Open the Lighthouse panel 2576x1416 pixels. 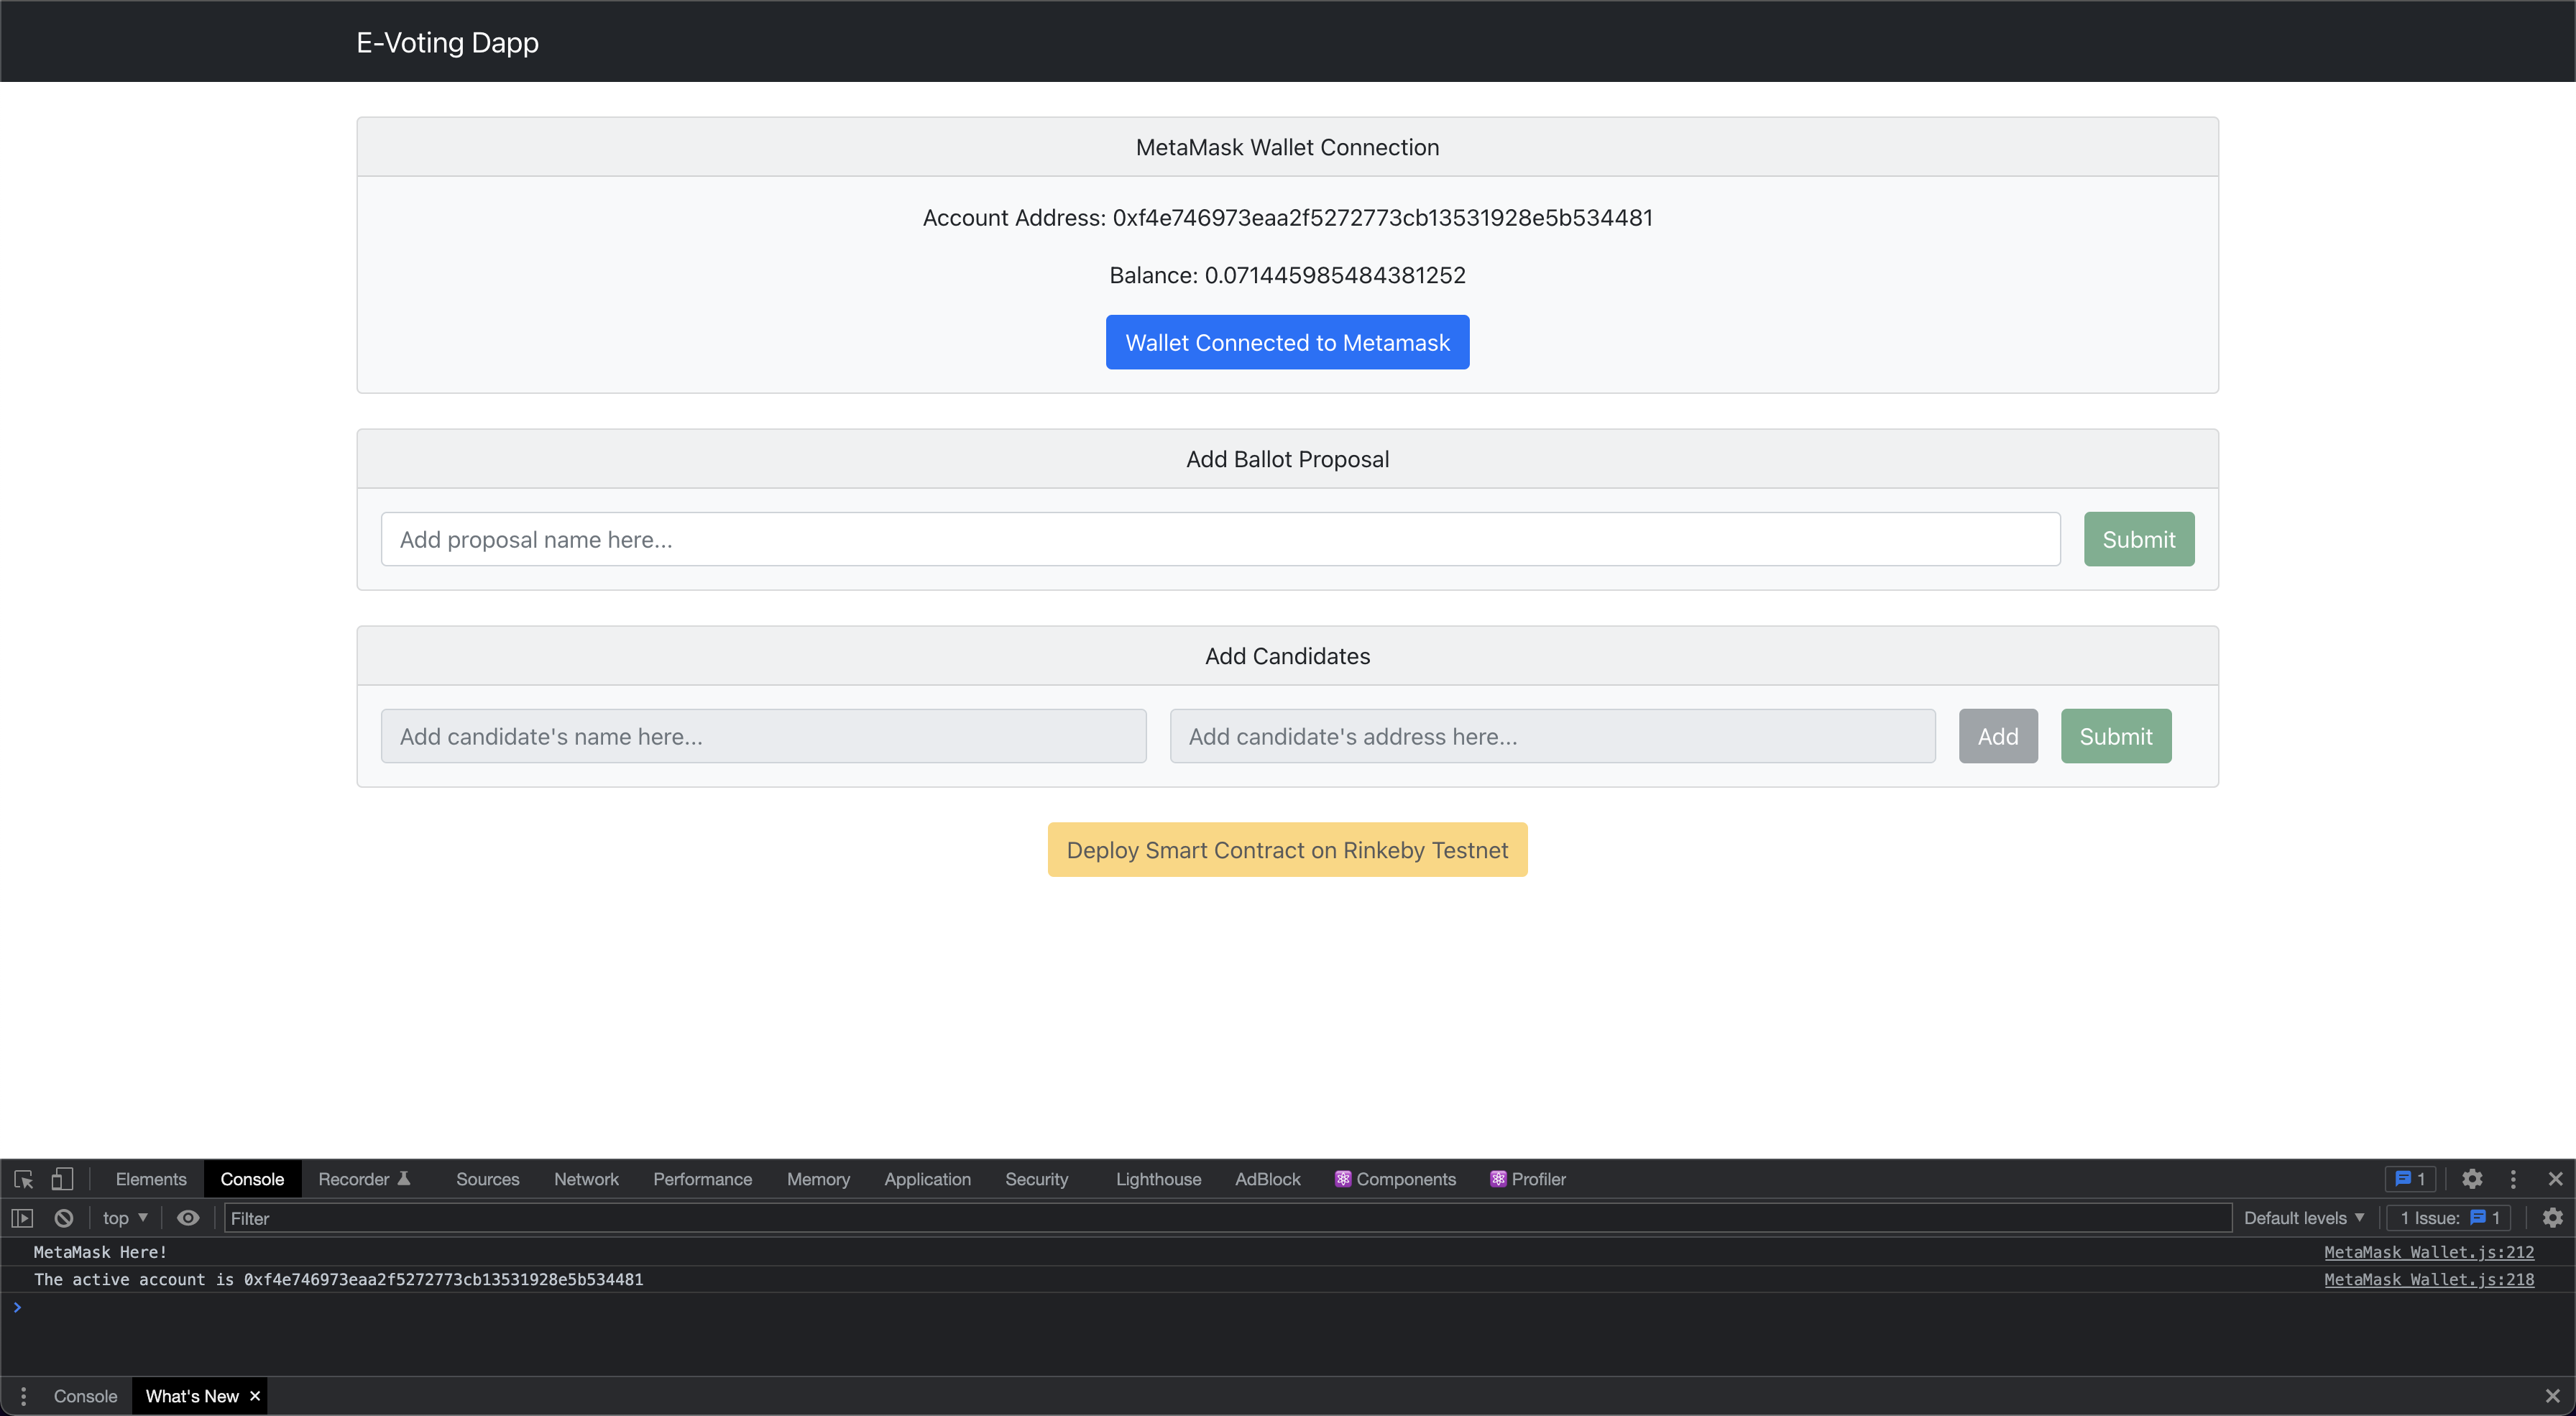click(1157, 1179)
